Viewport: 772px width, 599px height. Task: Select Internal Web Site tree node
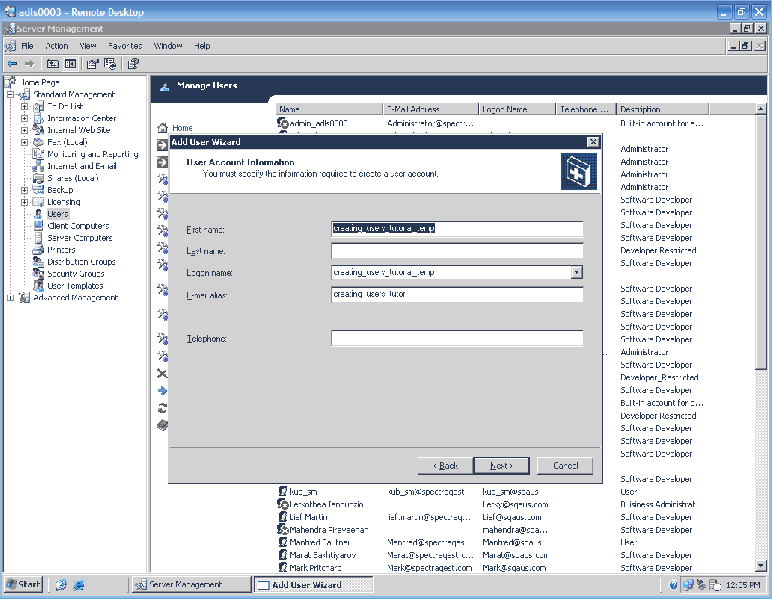click(x=78, y=130)
